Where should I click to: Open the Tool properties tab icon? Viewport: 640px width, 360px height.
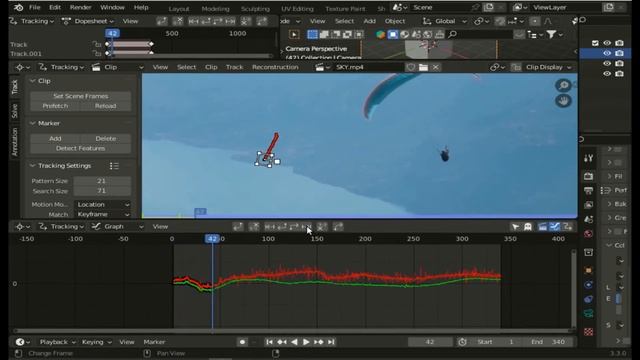tap(588, 158)
